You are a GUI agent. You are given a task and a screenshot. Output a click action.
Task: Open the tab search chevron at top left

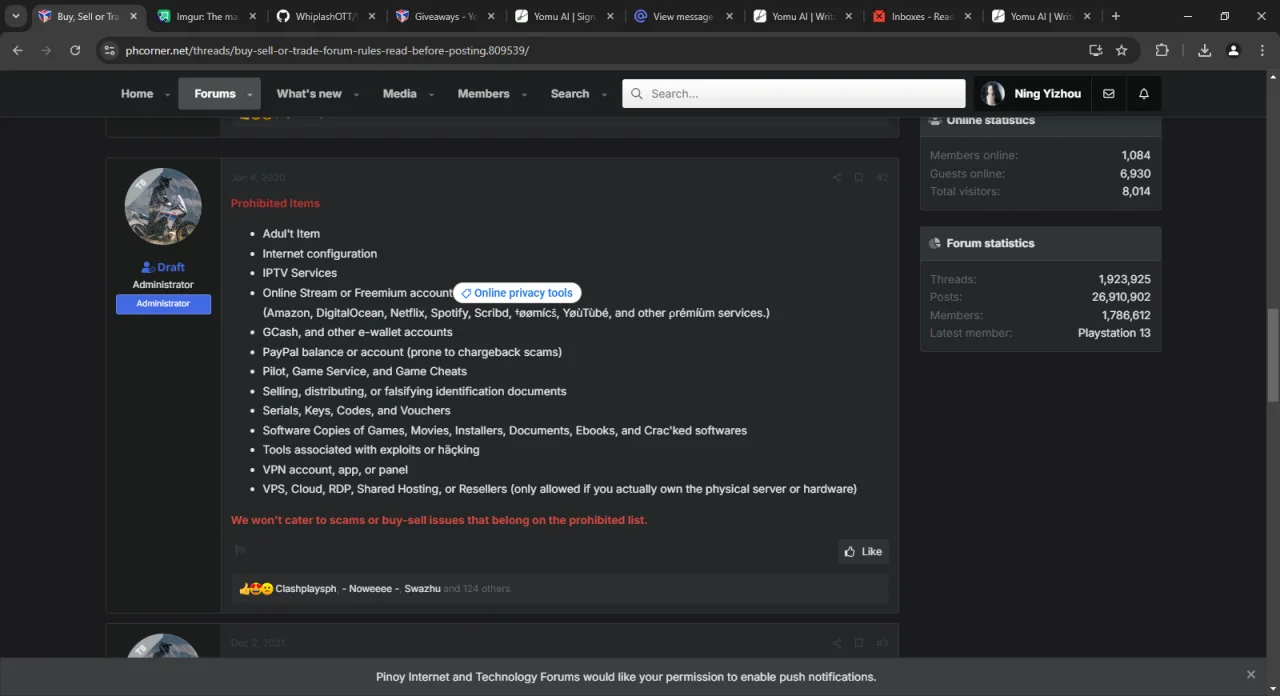click(x=15, y=16)
